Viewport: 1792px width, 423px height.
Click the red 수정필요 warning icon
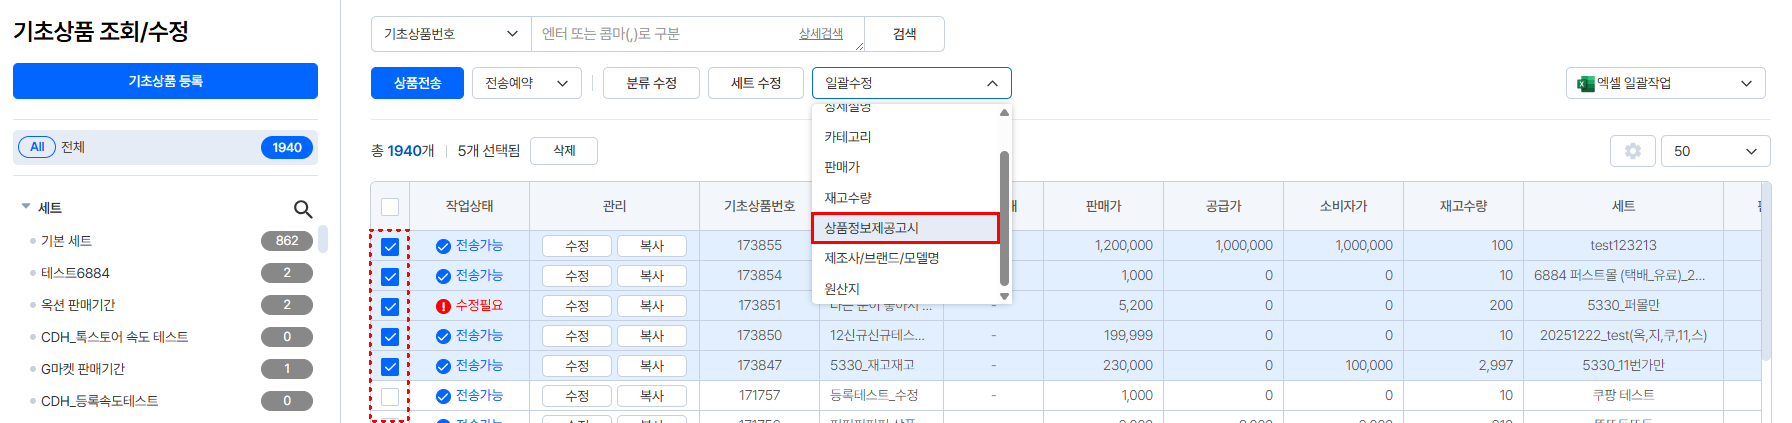point(443,306)
